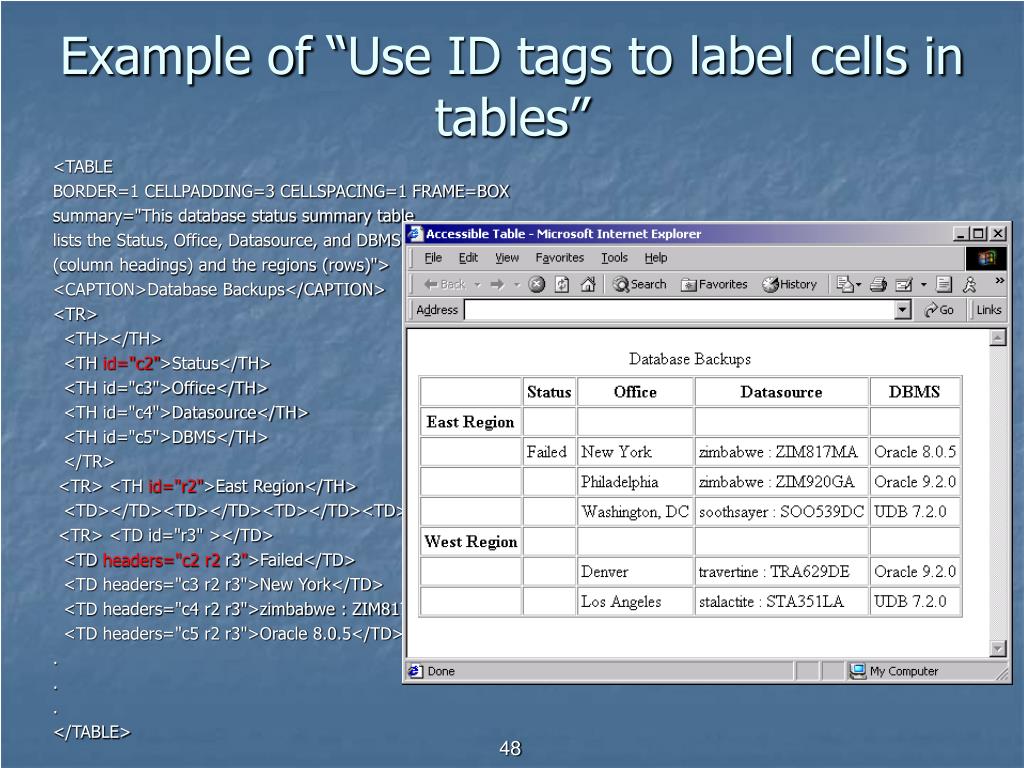
Task: Click the Philadelphia office cell
Action: pyautogui.click(x=635, y=482)
